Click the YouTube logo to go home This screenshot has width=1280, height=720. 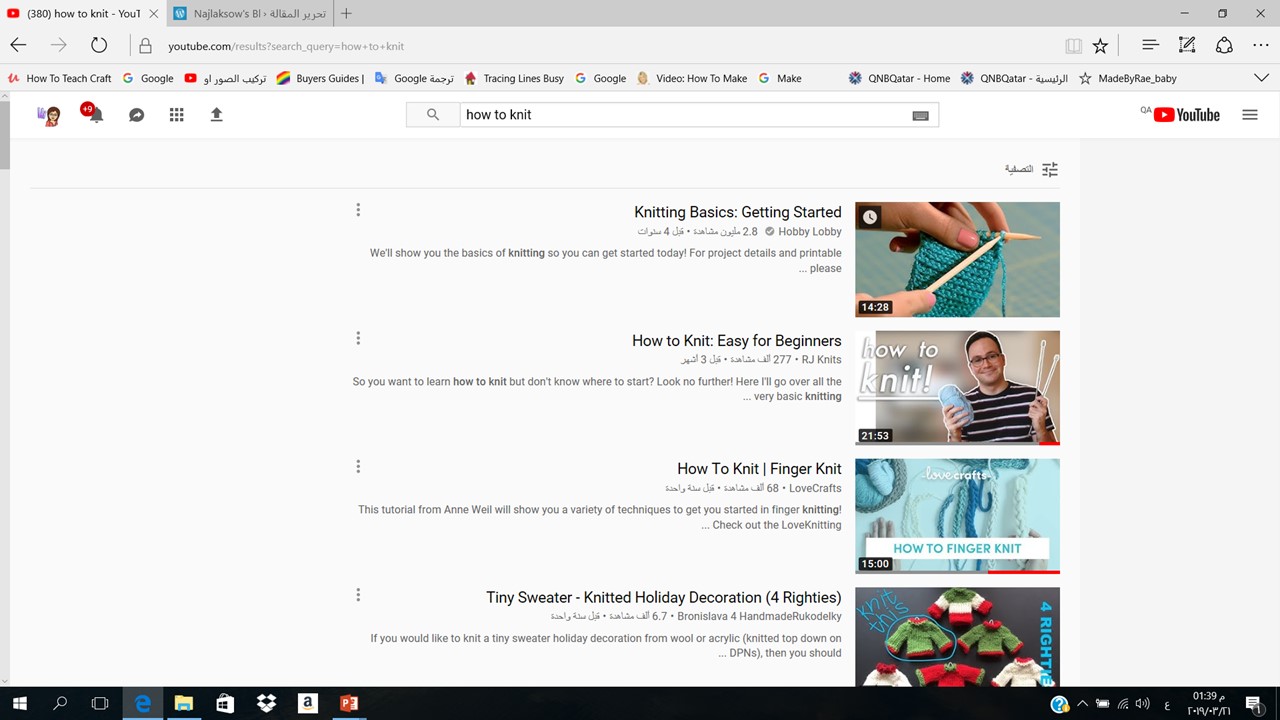1186,115
